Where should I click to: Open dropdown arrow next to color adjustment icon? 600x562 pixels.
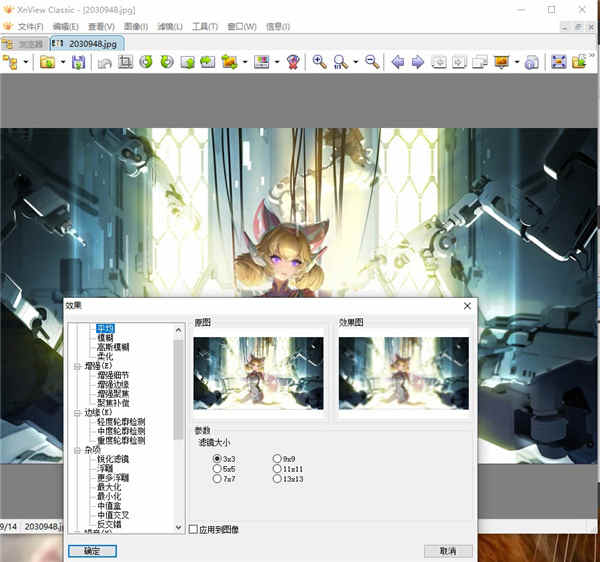(x=277, y=62)
